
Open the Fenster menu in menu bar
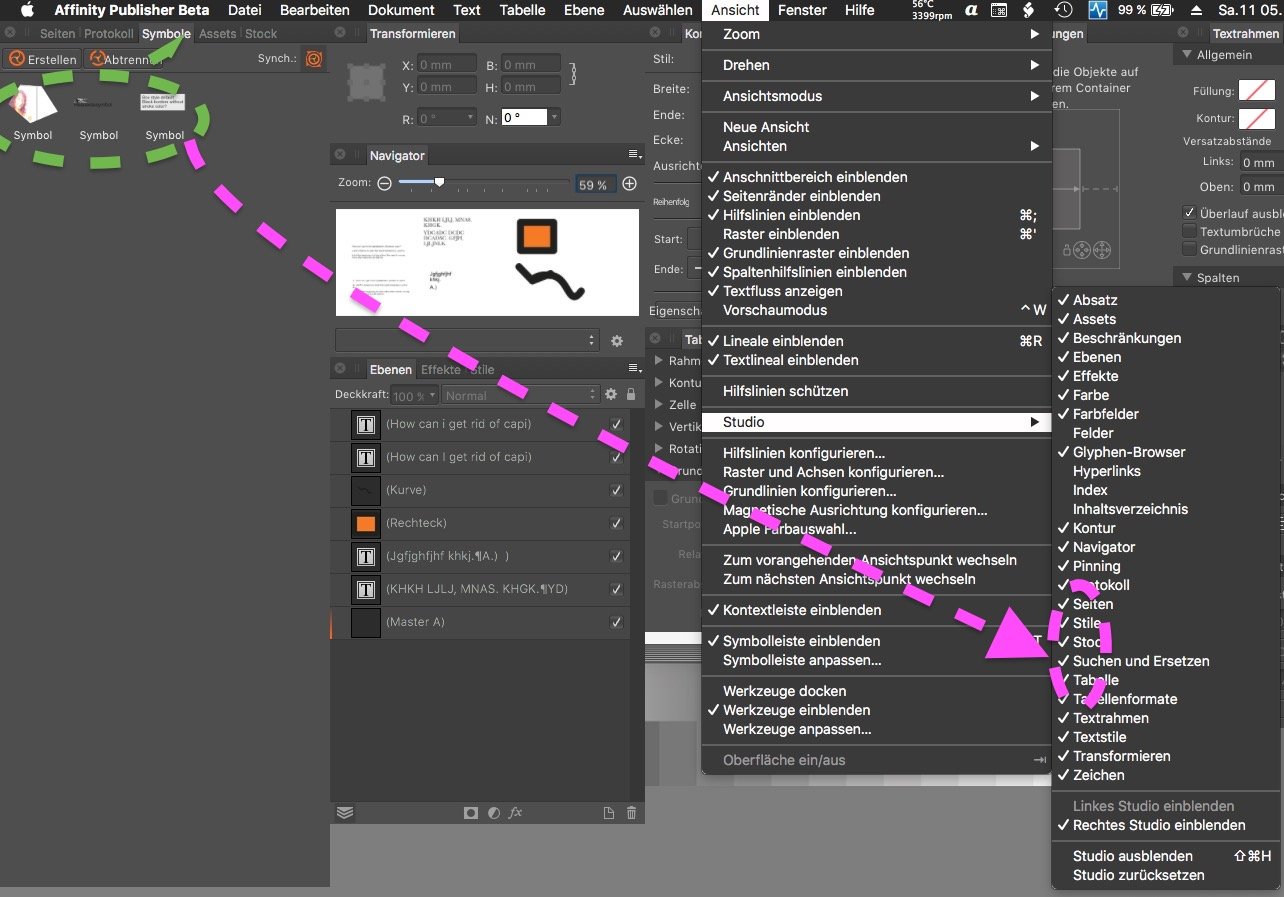(x=802, y=10)
